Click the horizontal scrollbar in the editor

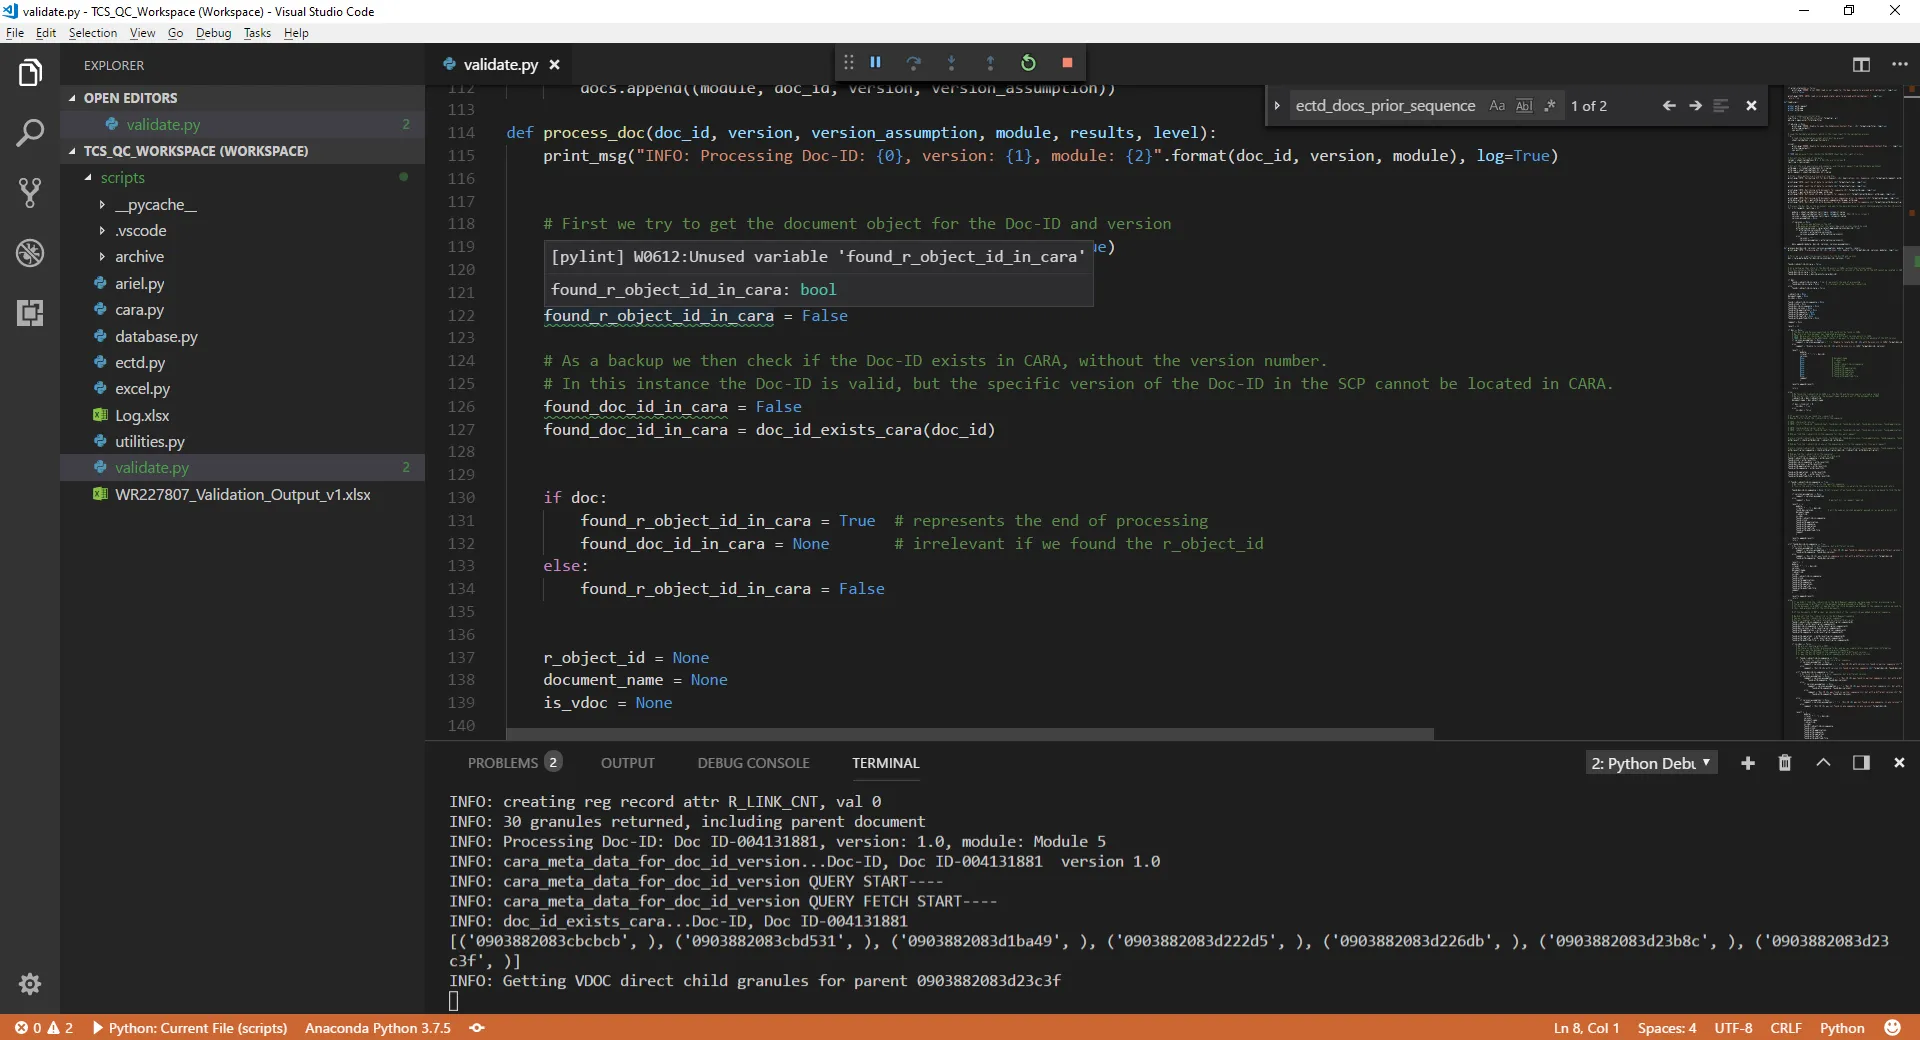click(x=970, y=734)
